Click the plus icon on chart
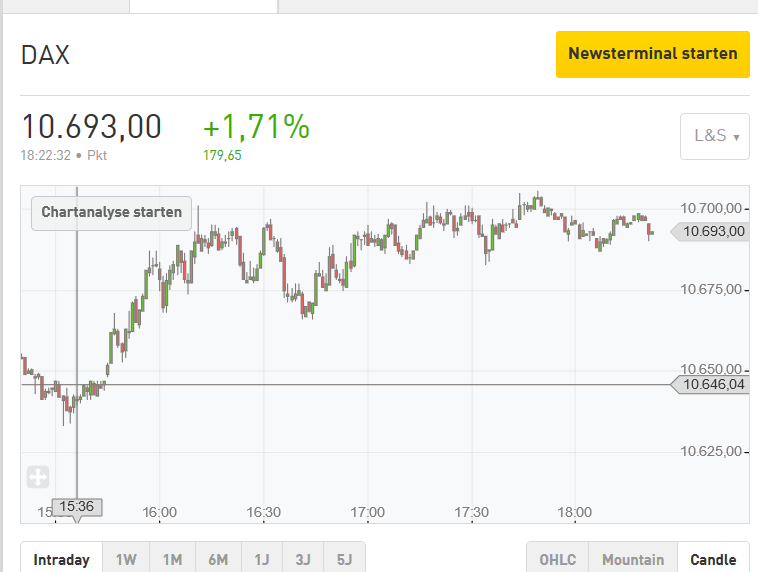758x572 pixels. [38, 478]
